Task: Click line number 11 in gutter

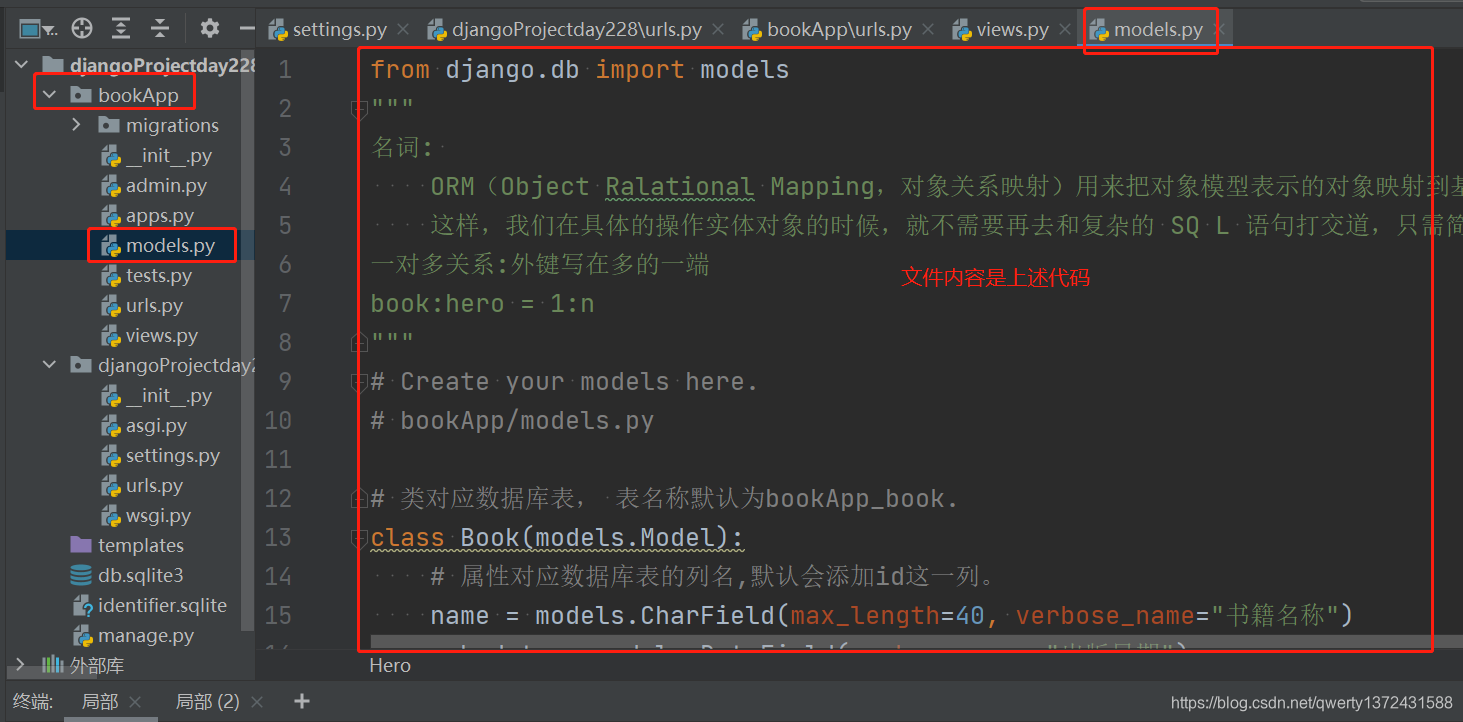Action: 278,460
